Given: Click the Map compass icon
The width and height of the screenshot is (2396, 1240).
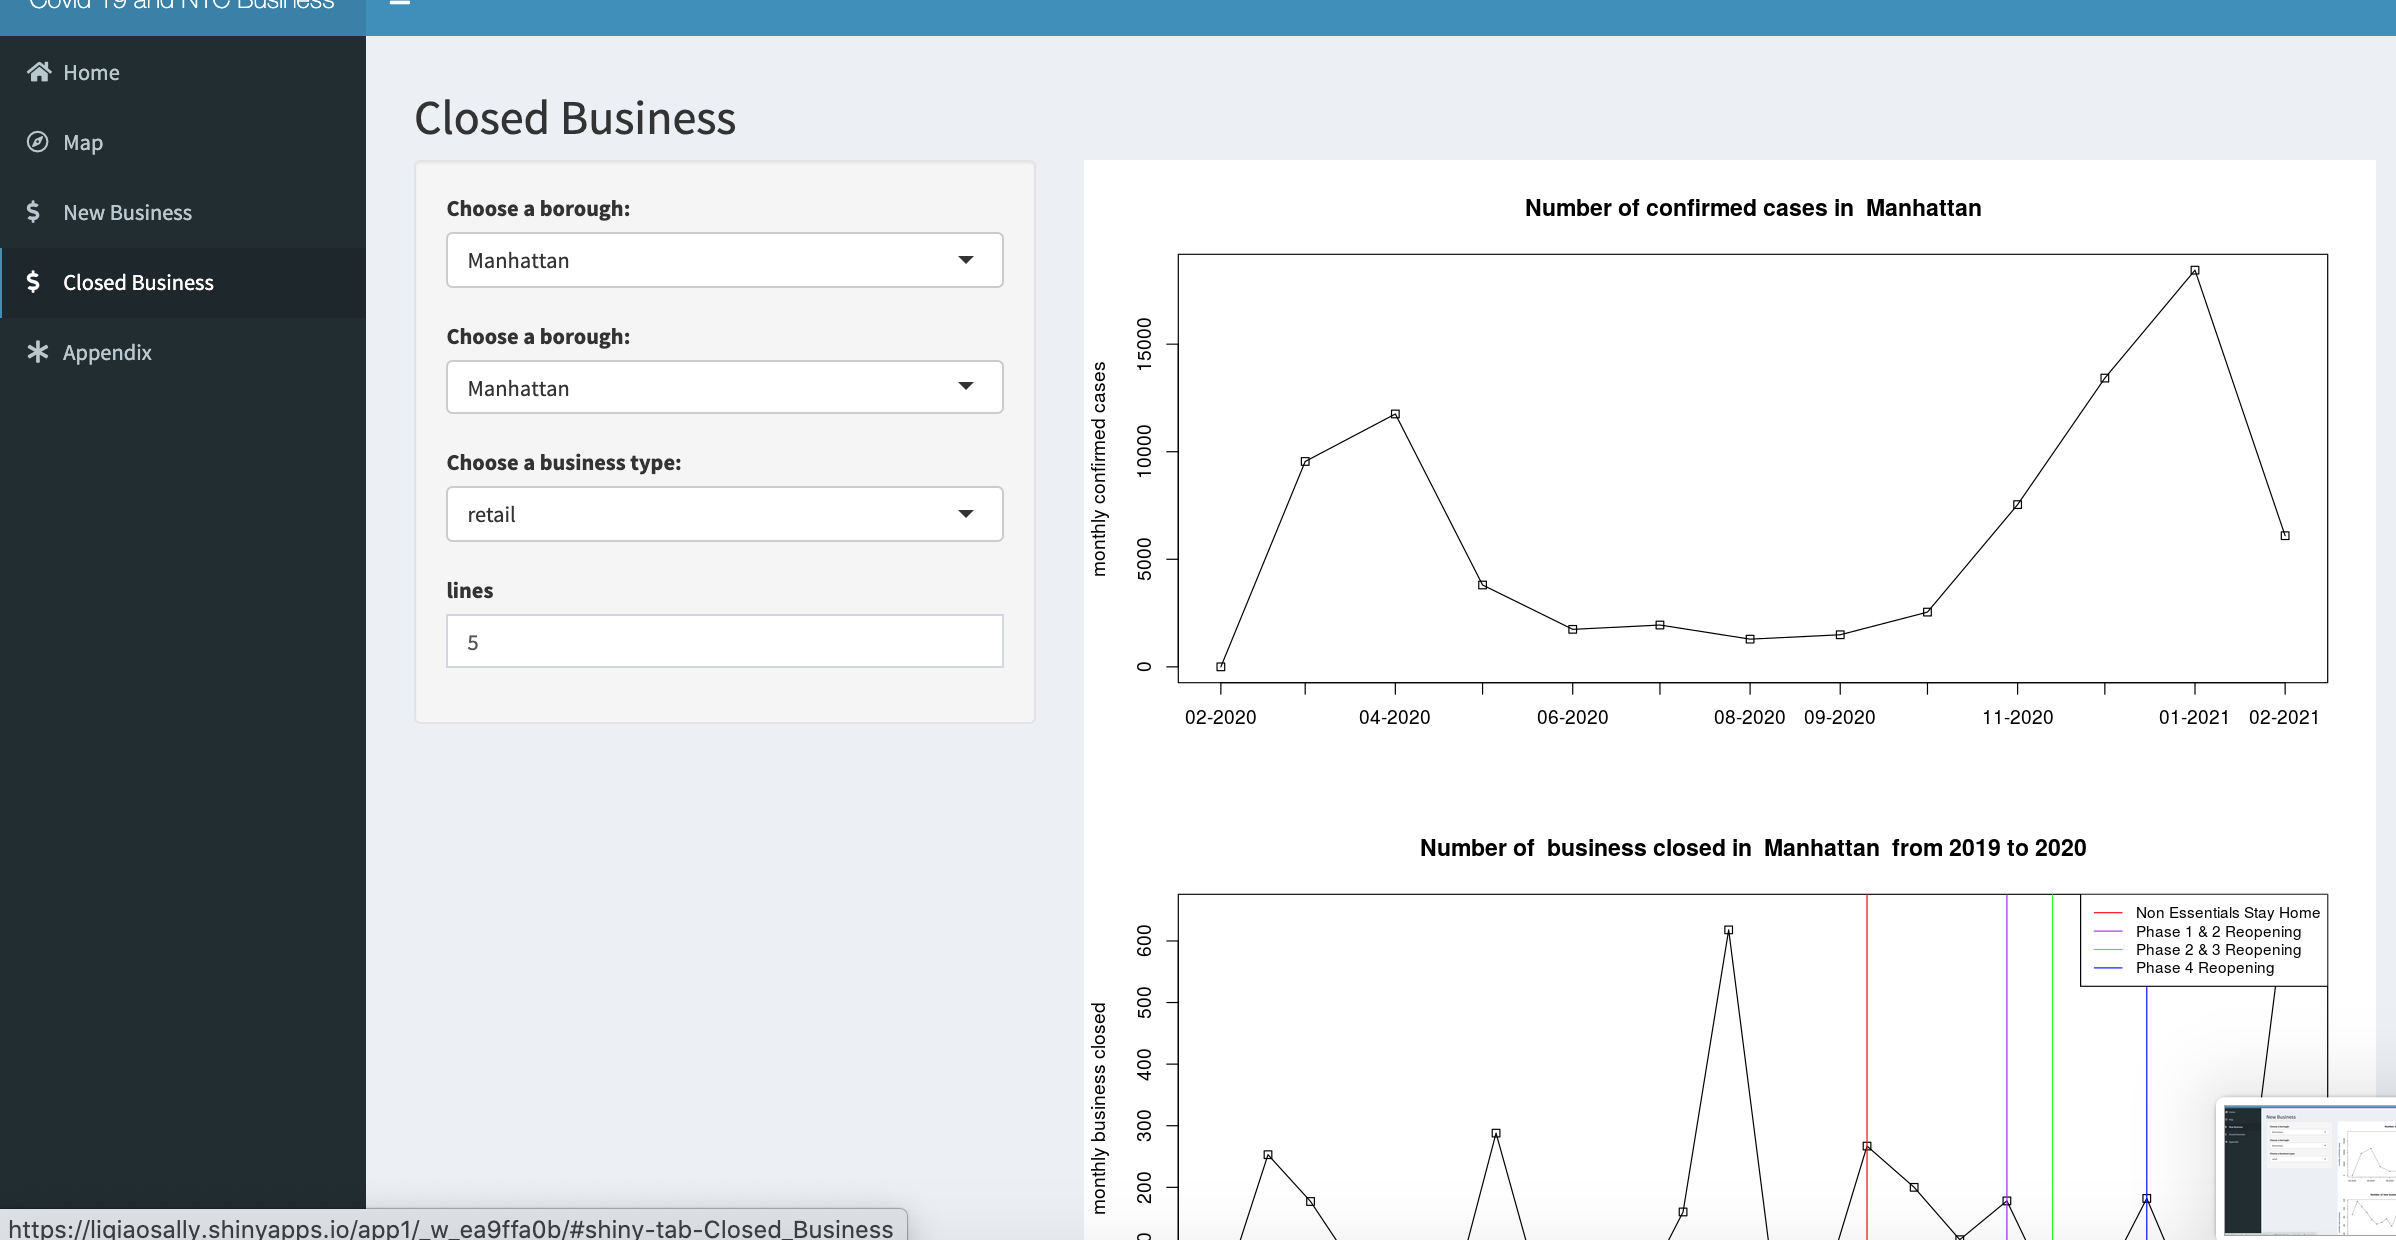Looking at the screenshot, I should pos(37,142).
